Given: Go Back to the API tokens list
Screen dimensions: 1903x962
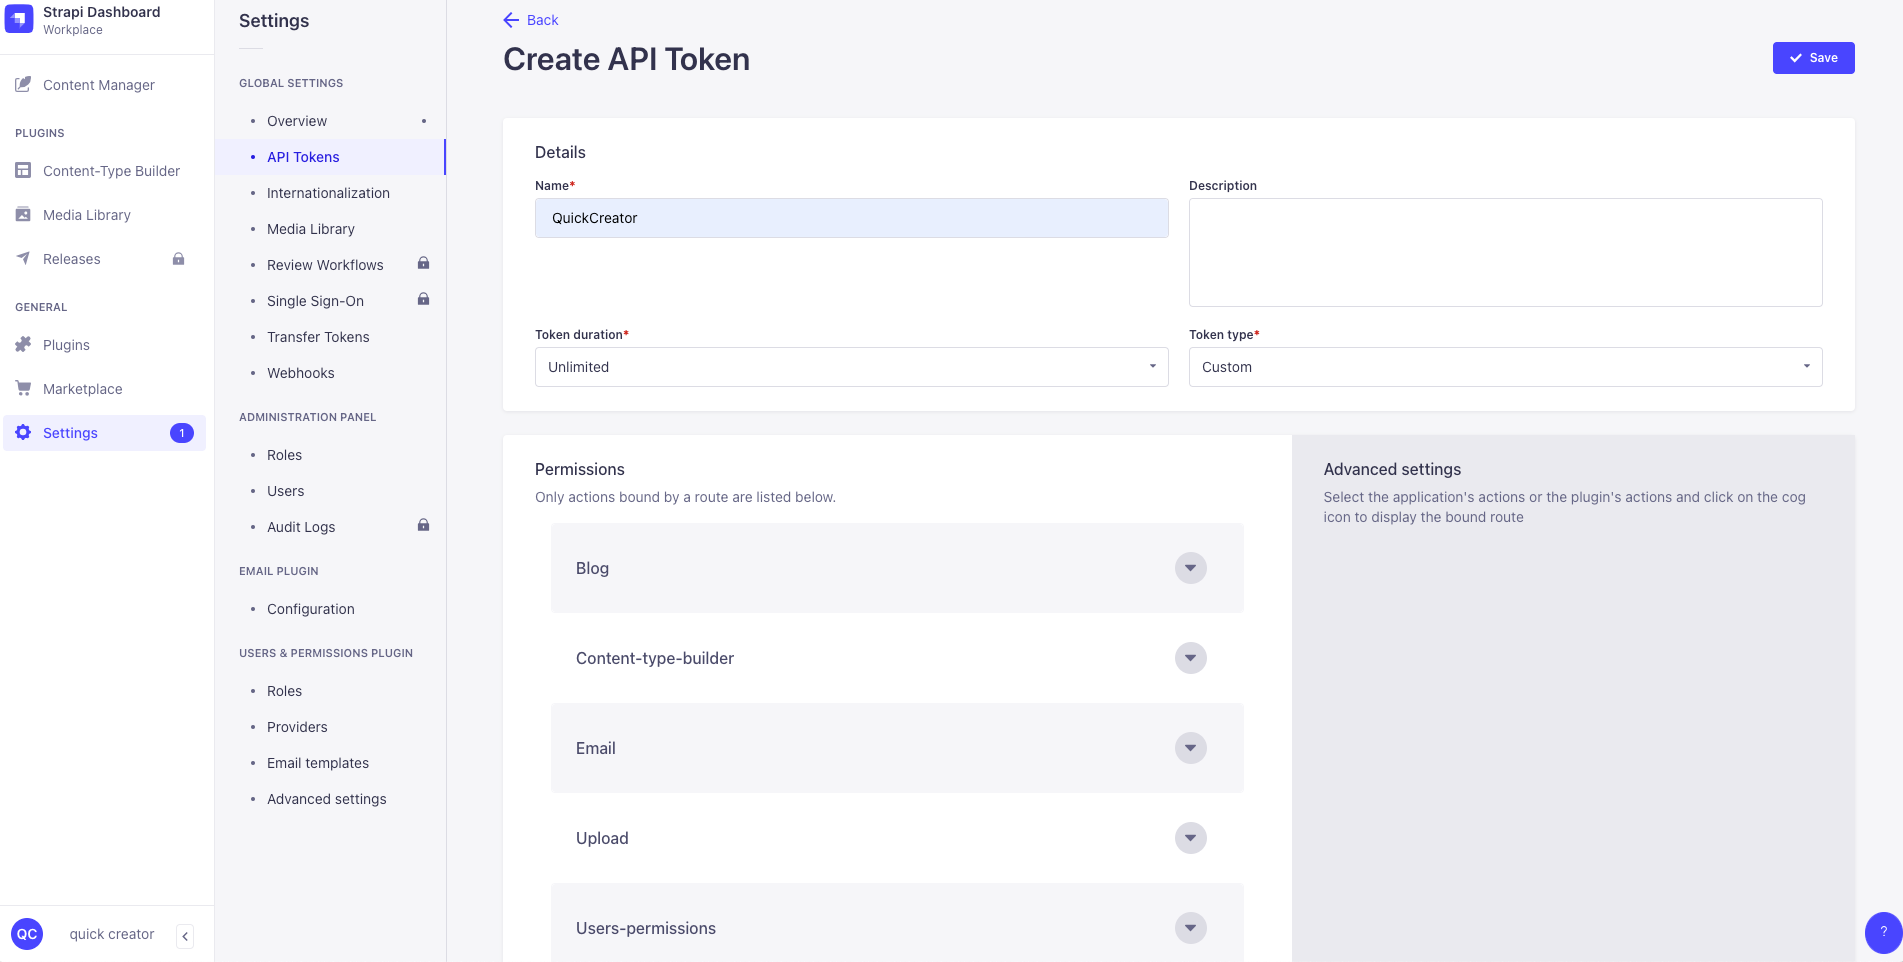Looking at the screenshot, I should click(531, 20).
